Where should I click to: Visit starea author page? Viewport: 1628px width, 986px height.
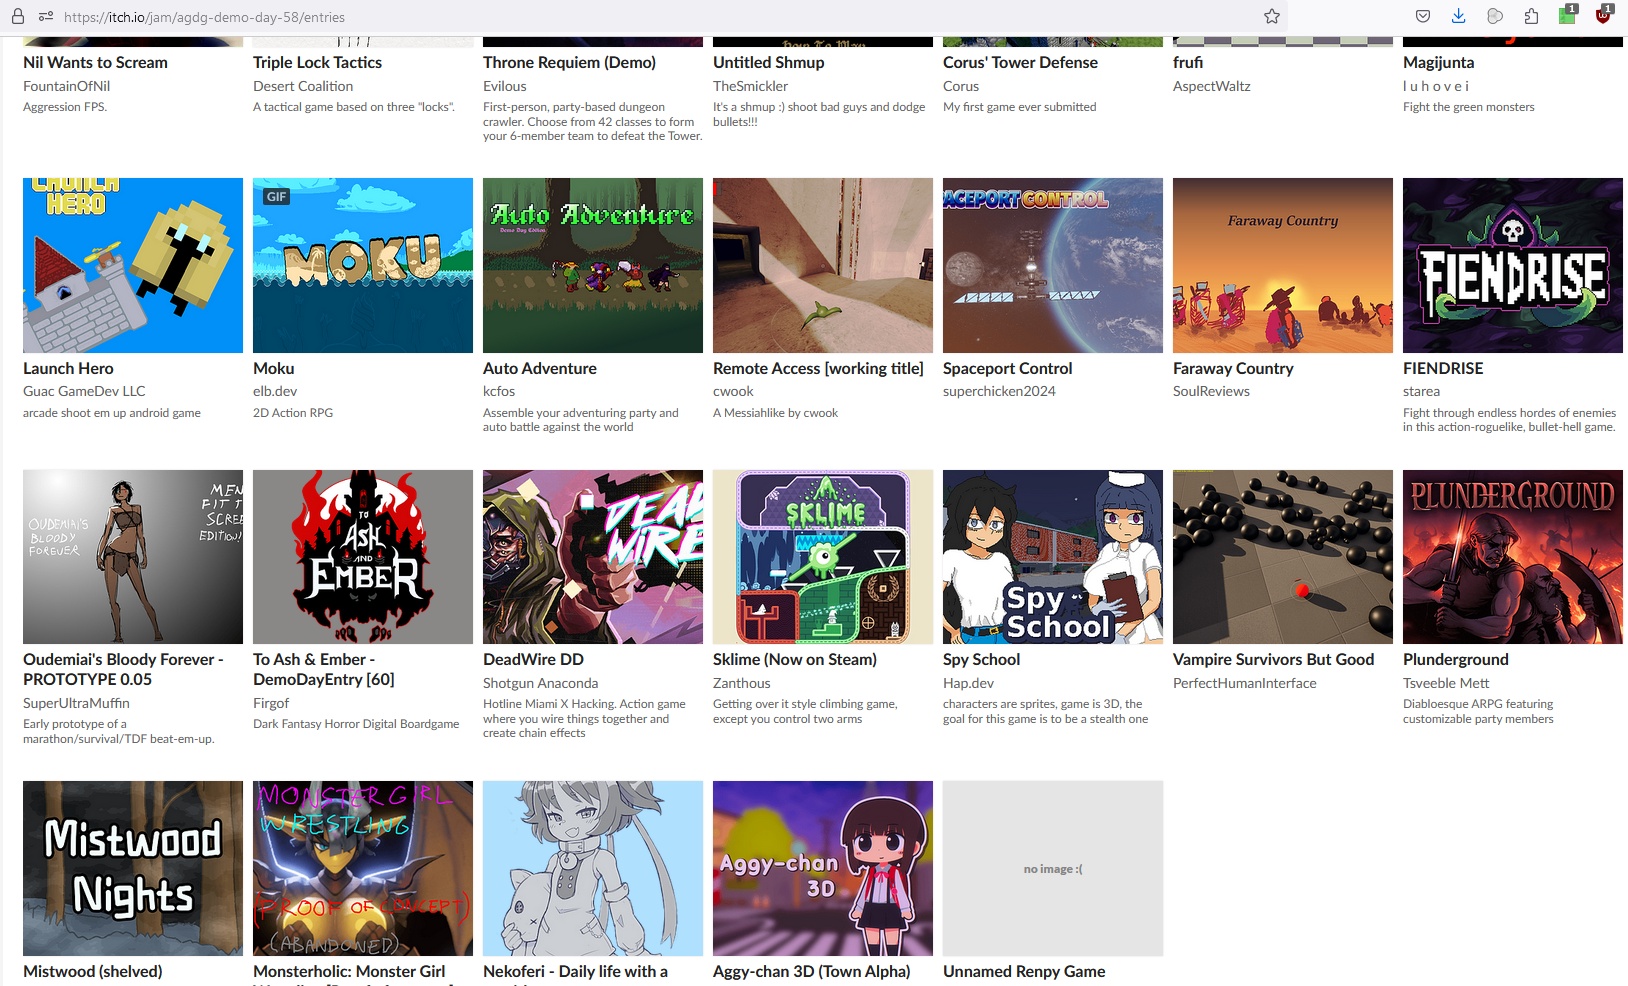coord(1421,391)
